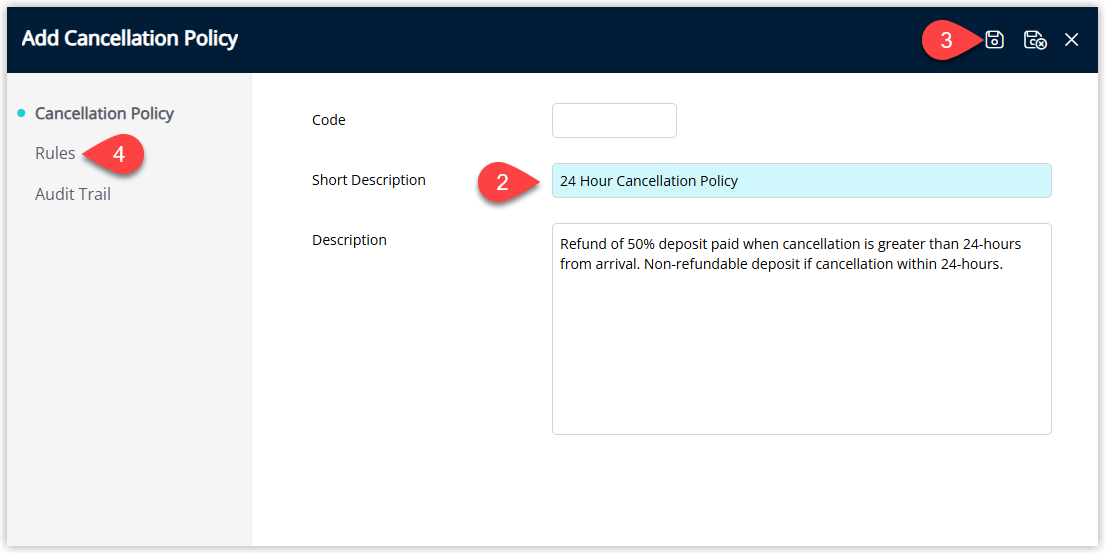Click the Description label text
This screenshot has width=1106, height=554.
point(349,240)
